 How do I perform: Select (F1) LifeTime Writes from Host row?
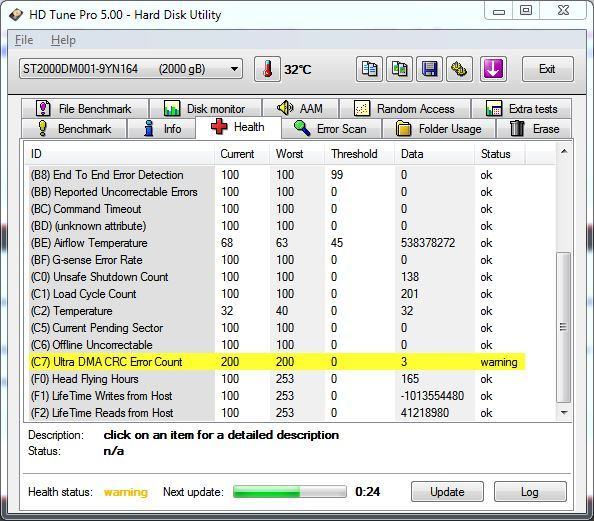coord(277,396)
